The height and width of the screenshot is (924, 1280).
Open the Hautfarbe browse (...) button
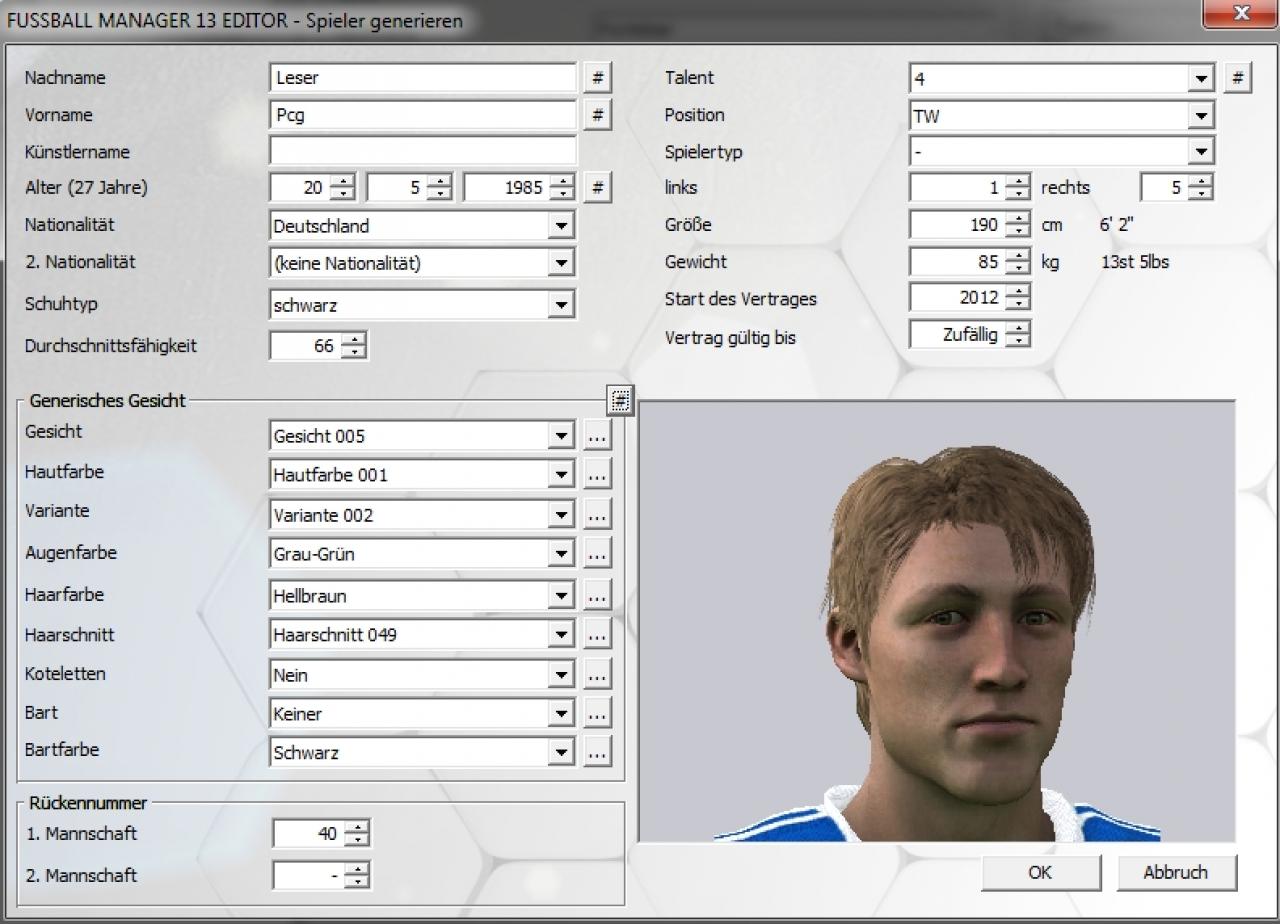597,475
